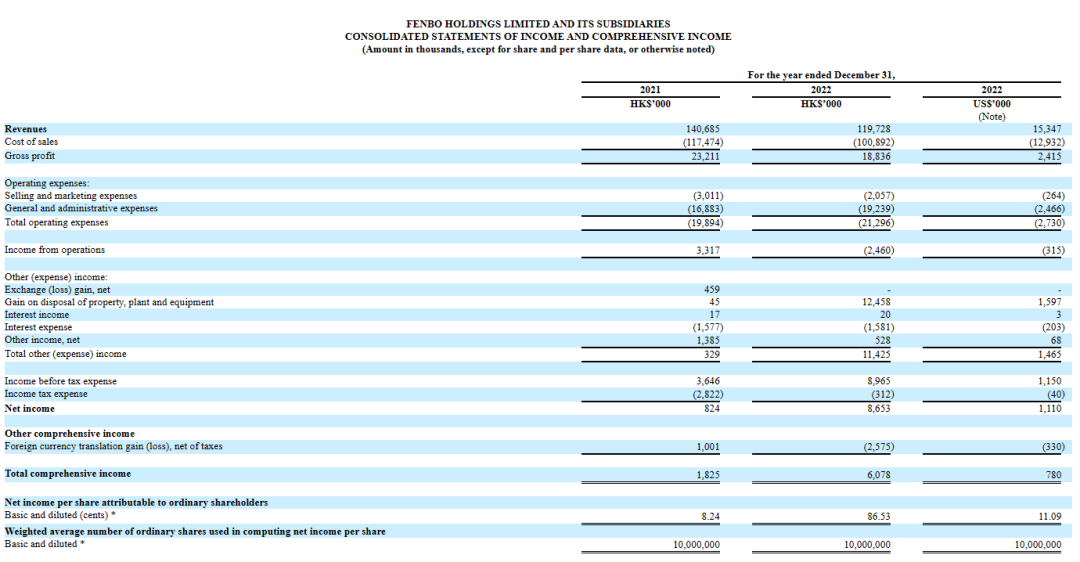Click the For the year ended December 31 heading

pos(821,75)
